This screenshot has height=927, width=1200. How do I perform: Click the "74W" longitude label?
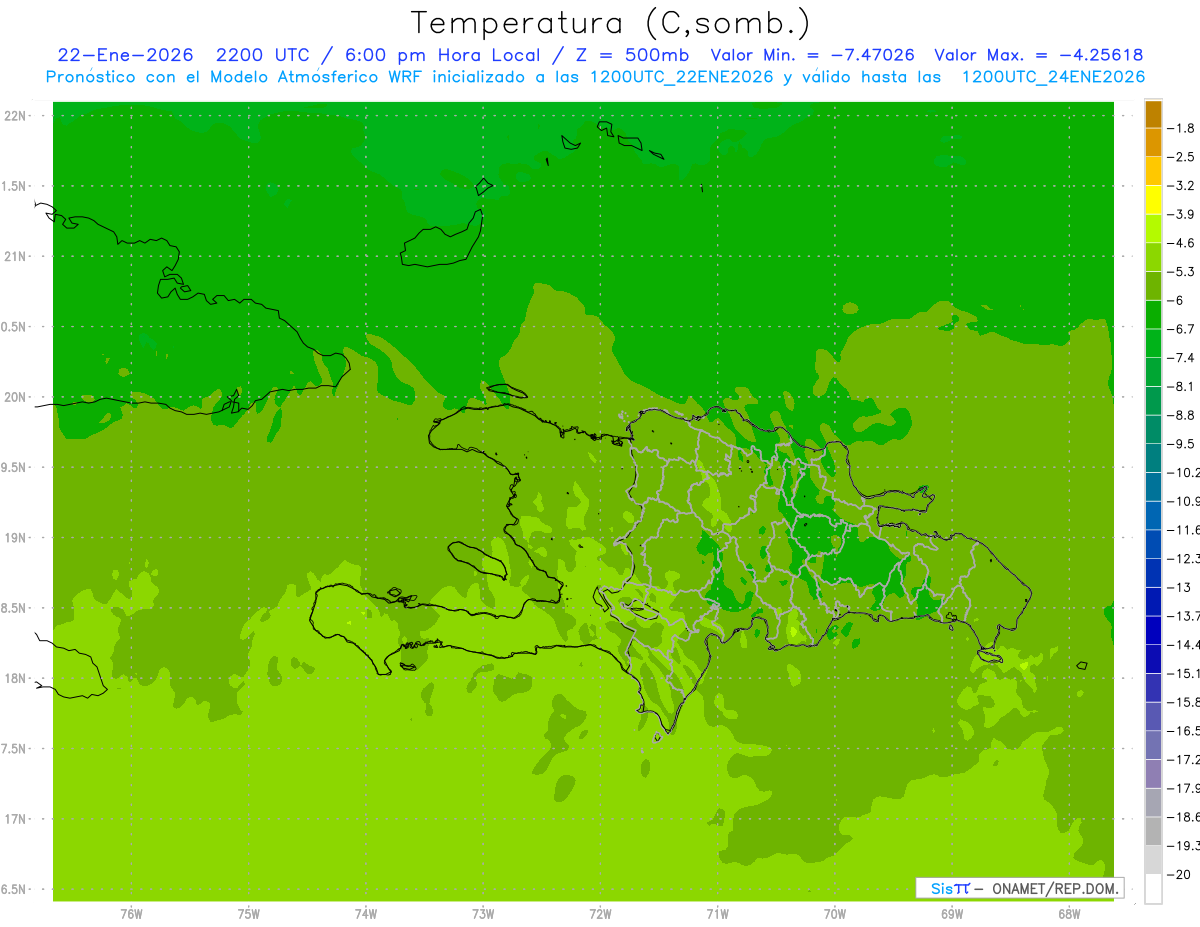[366, 914]
